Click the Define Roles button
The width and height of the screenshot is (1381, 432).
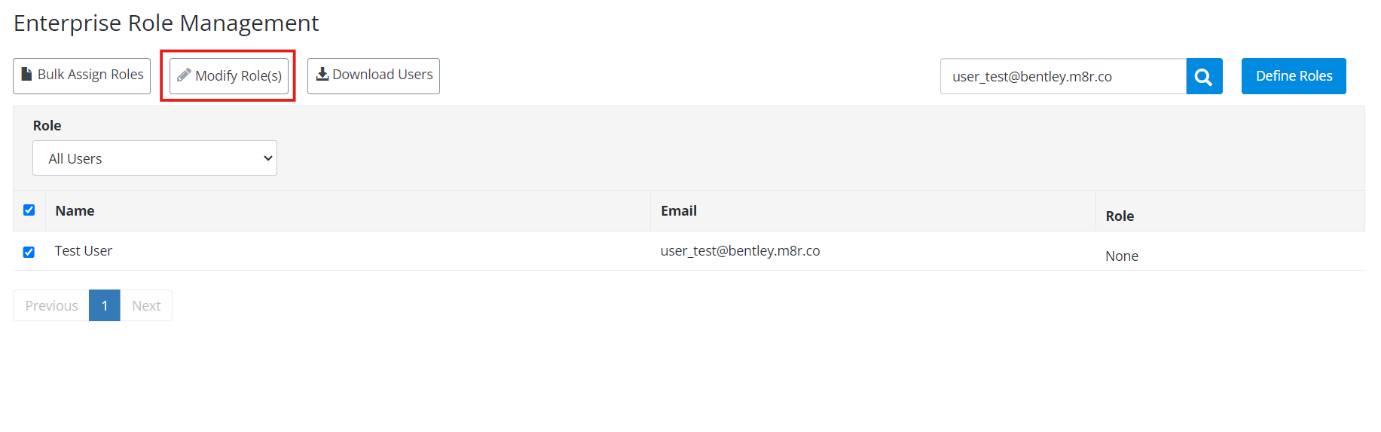click(x=1293, y=76)
